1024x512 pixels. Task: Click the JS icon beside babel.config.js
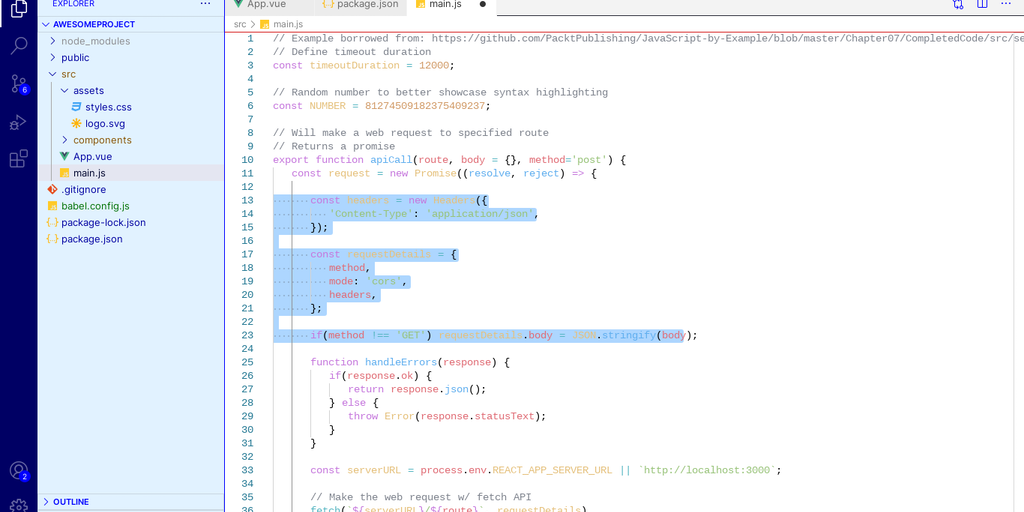coord(53,206)
